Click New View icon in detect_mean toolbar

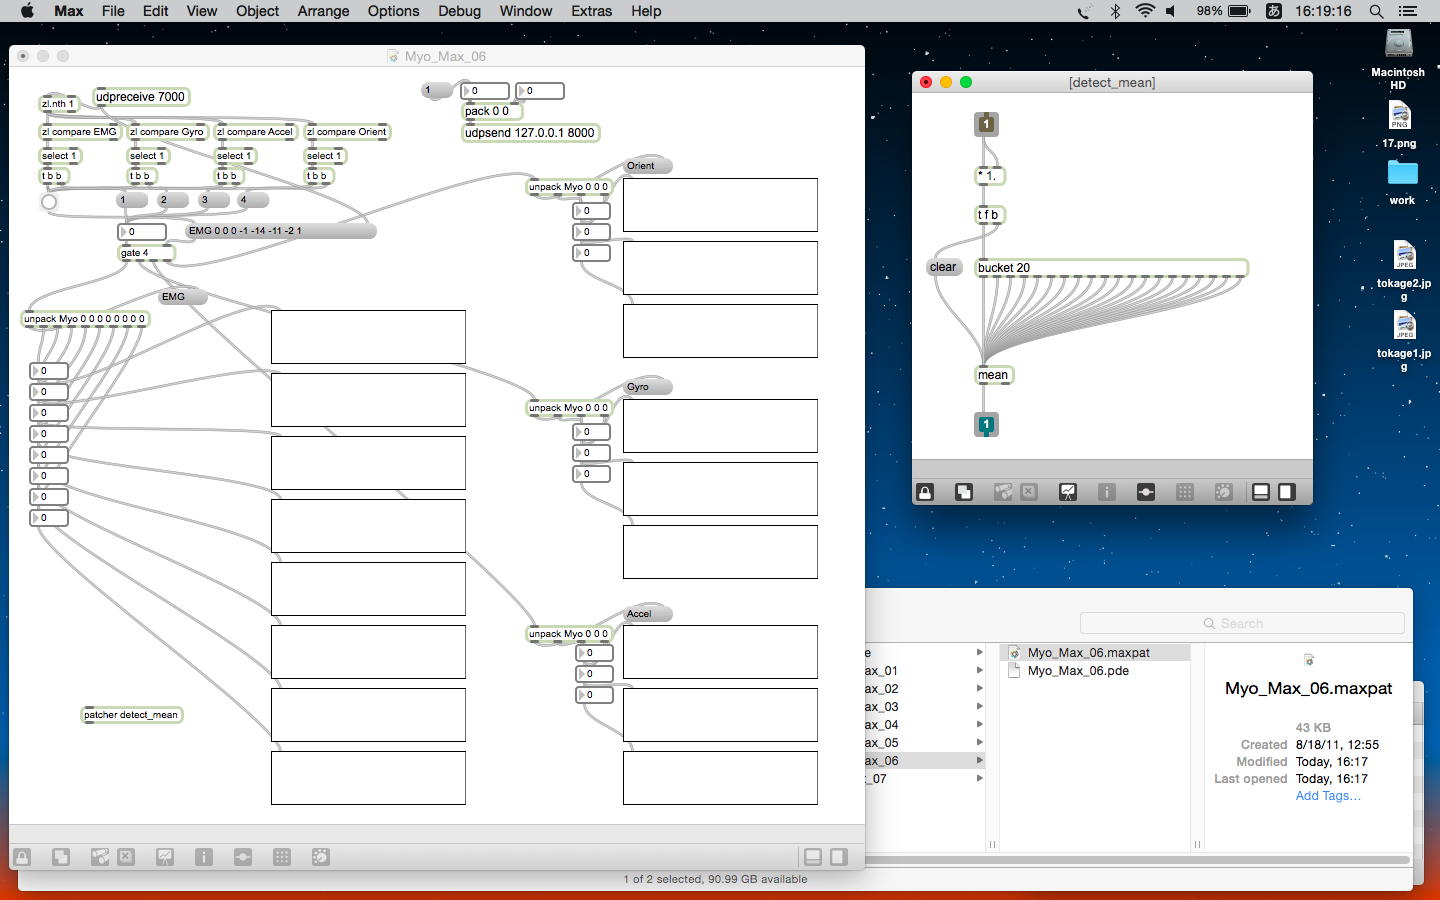(x=964, y=492)
